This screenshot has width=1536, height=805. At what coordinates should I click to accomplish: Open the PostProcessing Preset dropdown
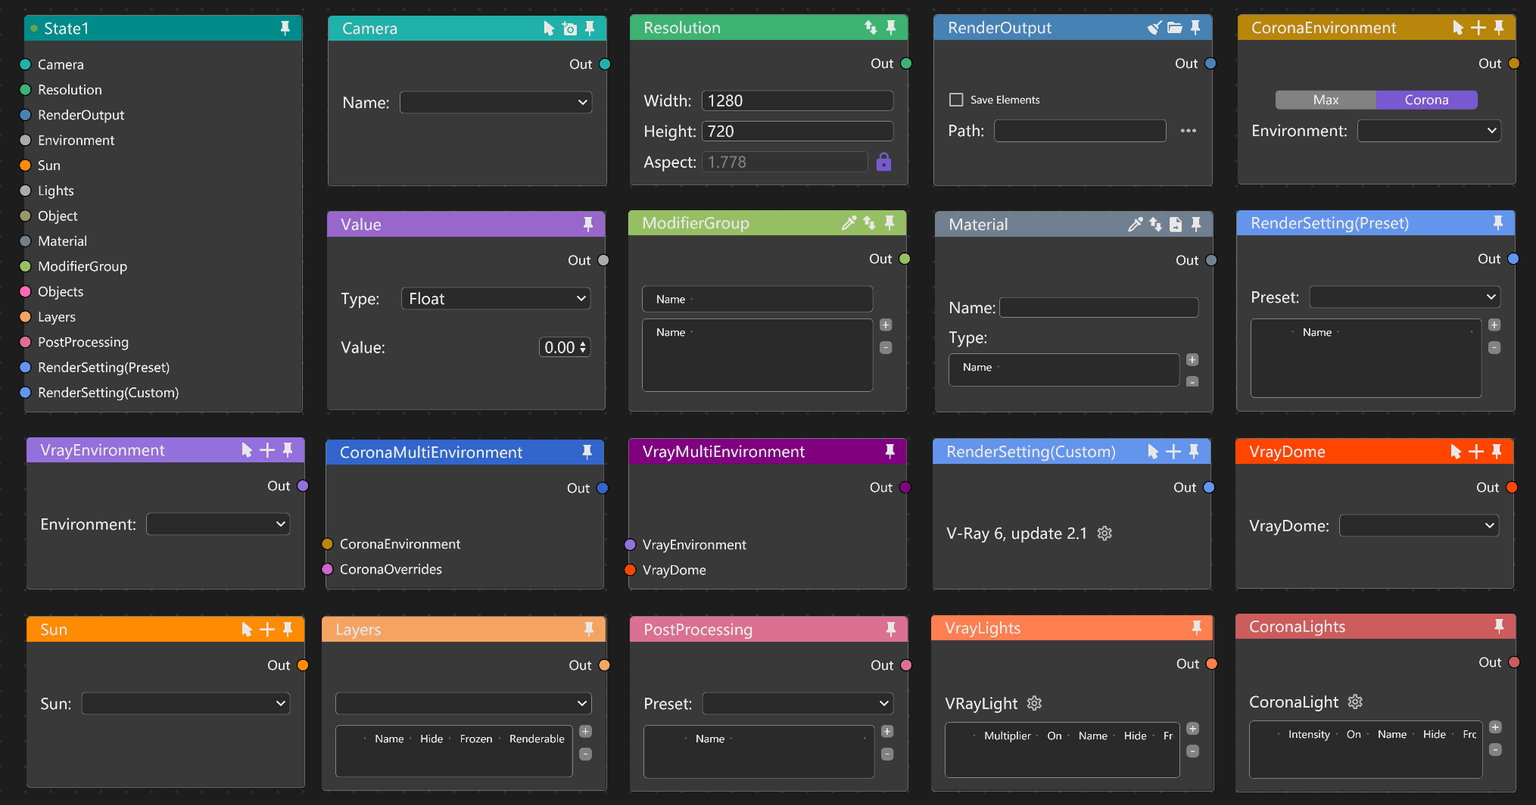pos(797,704)
